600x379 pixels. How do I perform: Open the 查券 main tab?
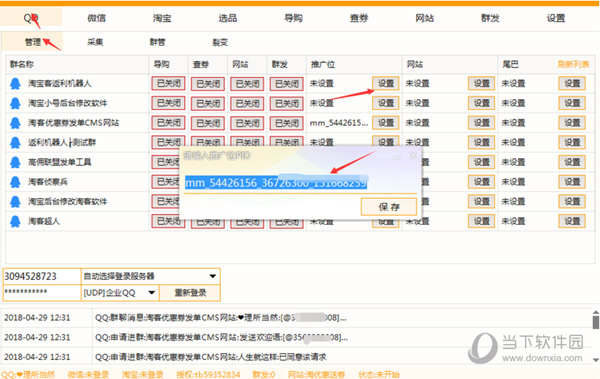[x=359, y=18]
